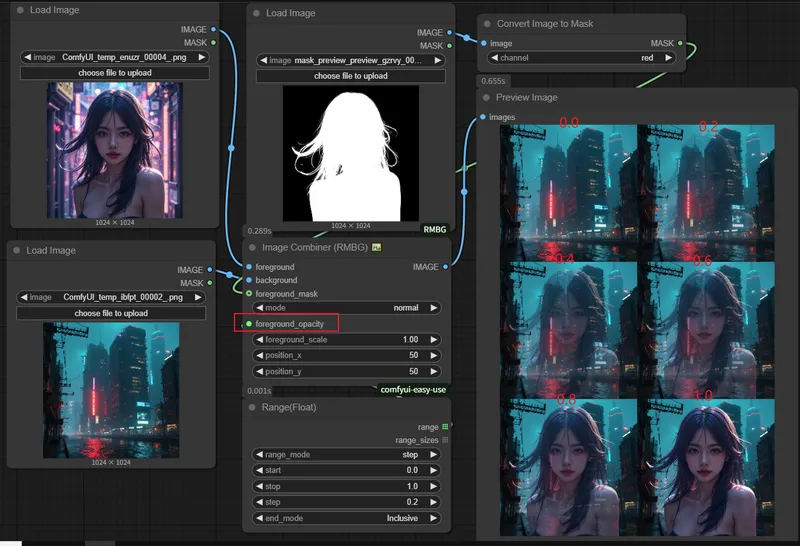Open the mode dropdown set to normal
The image size is (800, 546).
tap(346, 308)
